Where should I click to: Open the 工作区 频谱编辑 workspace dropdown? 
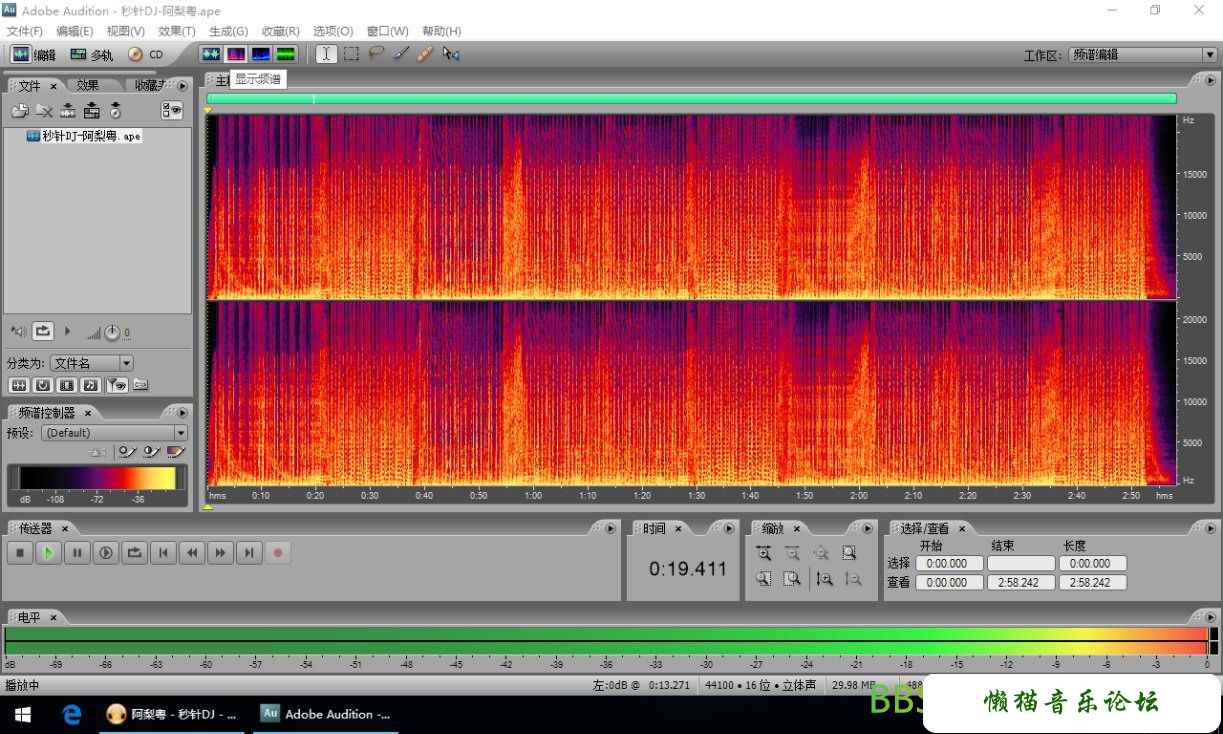pyautogui.click(x=1142, y=55)
